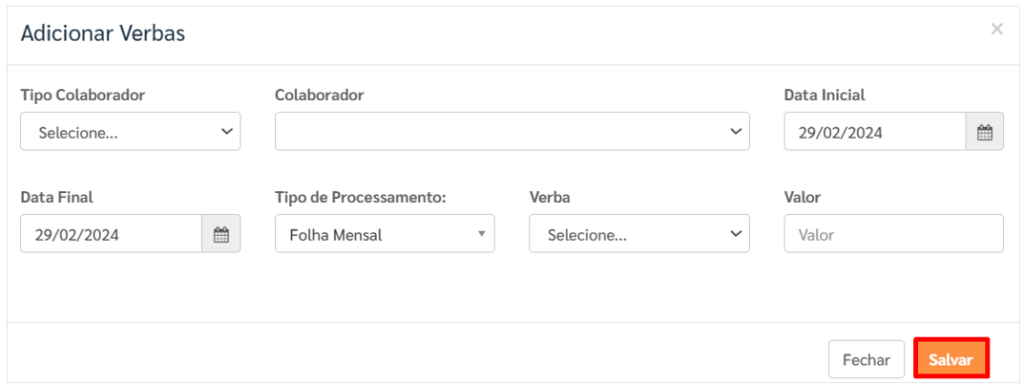This screenshot has height=385, width=1024.
Task: Click the Tipo de Processamento label
Action: [360, 197]
